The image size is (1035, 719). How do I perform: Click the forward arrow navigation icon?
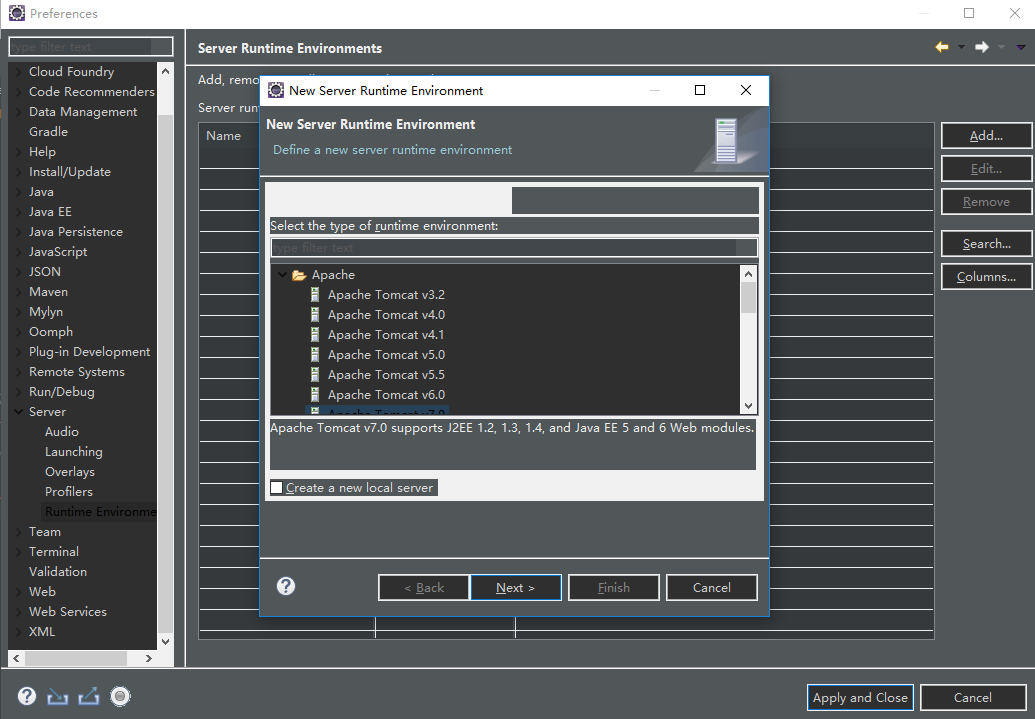[982, 47]
